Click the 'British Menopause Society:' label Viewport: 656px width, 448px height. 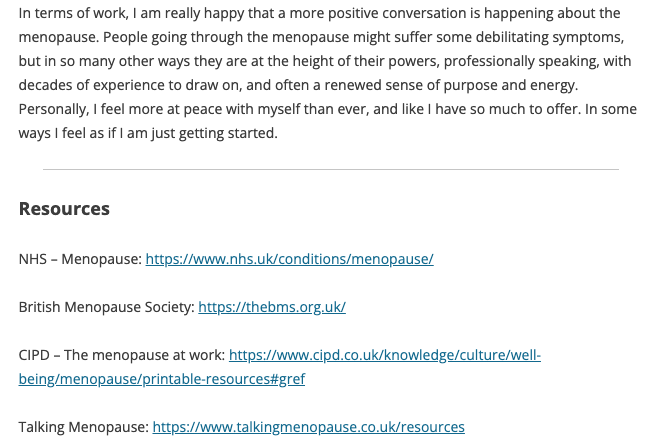click(x=106, y=307)
